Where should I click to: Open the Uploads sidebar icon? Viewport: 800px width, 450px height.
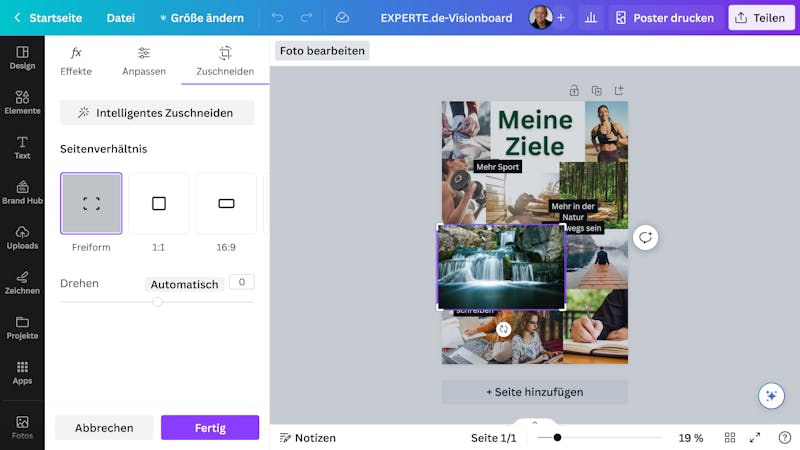pos(22,237)
